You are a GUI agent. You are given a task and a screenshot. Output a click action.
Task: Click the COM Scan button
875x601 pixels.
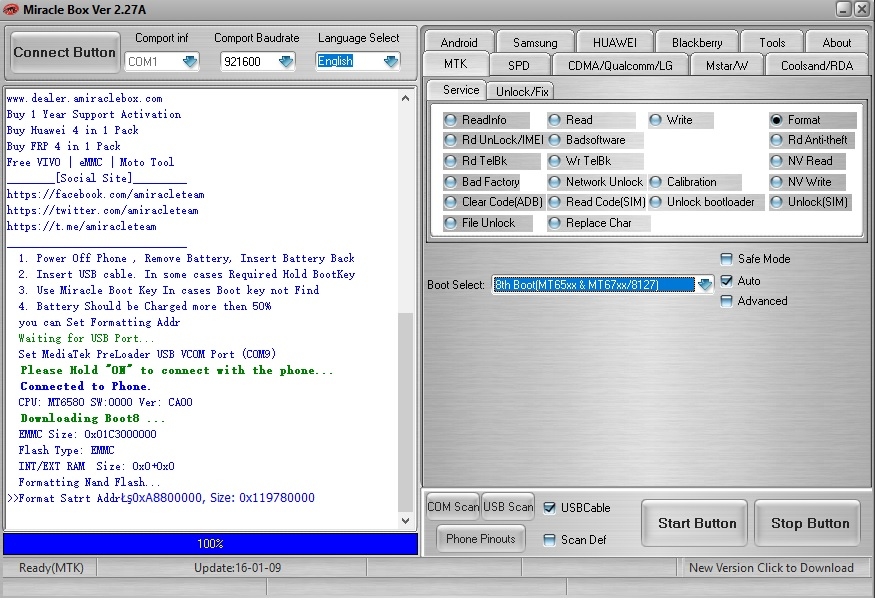(453, 507)
